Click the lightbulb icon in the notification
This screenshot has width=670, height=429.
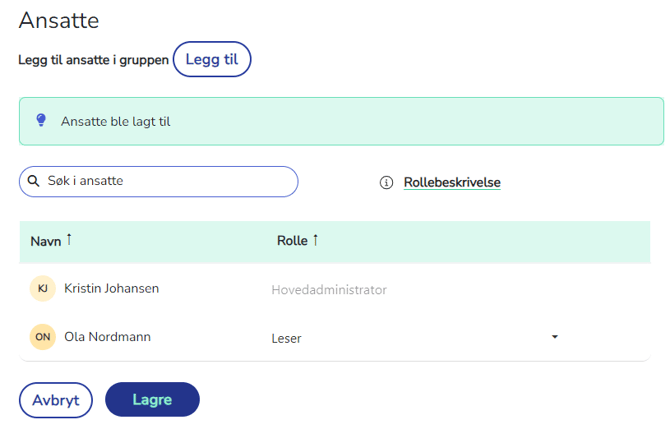(x=41, y=120)
